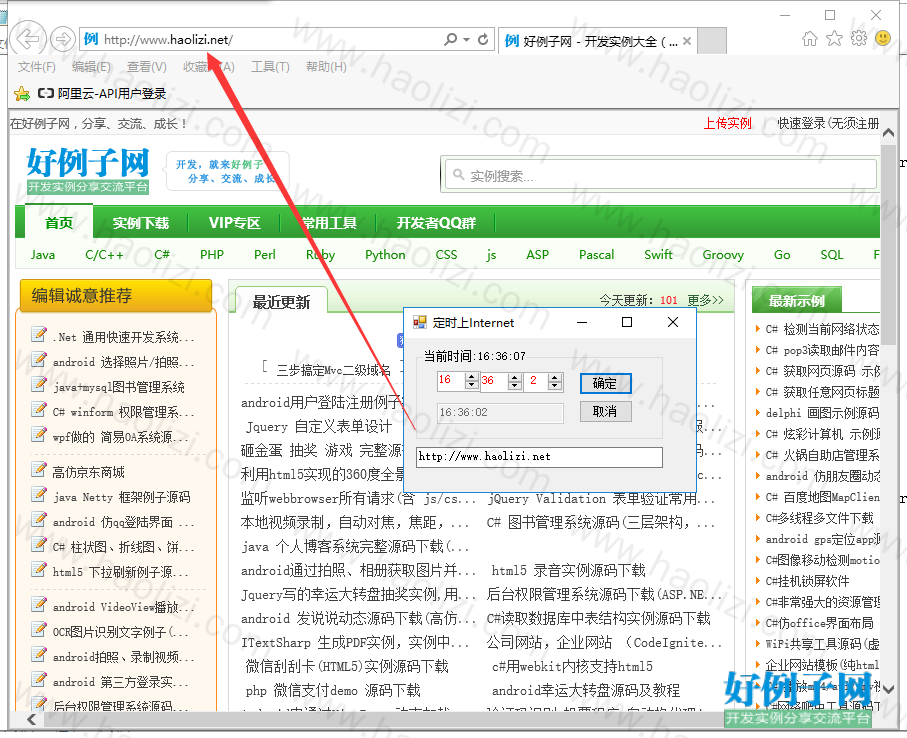Open the Swift category link
This screenshot has height=738, width=907.
658,254
